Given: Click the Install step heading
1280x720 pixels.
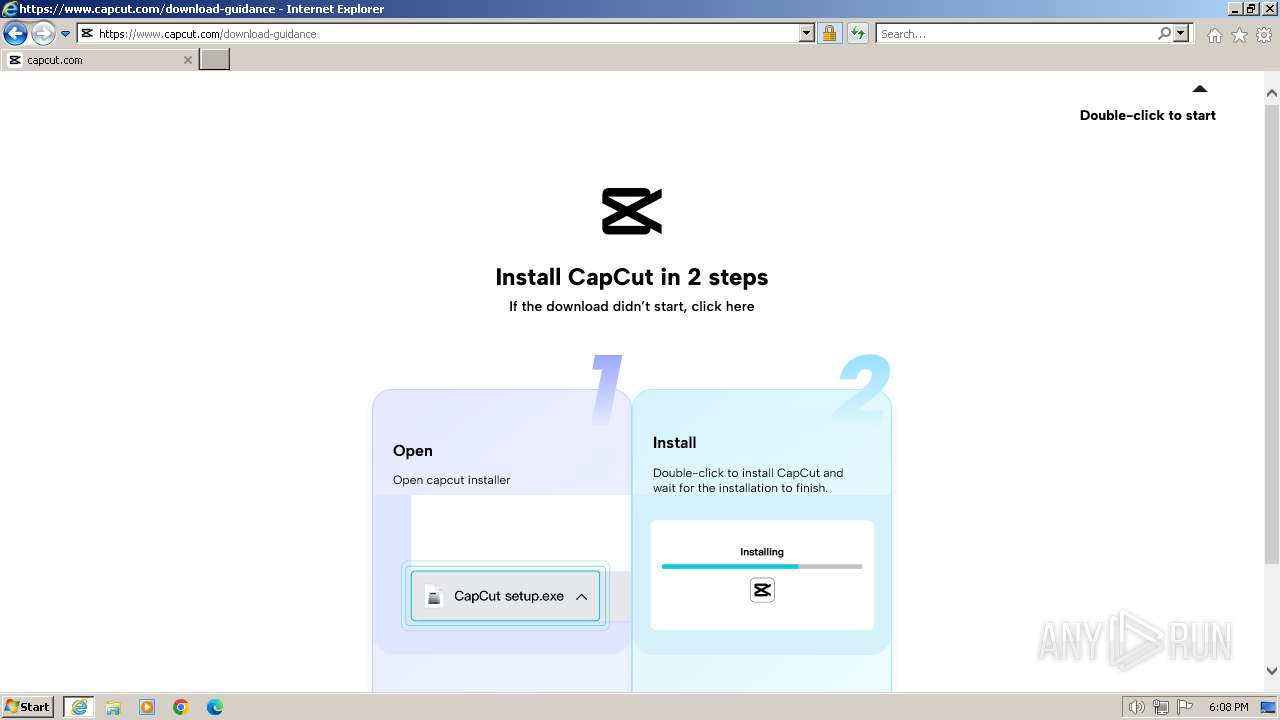Looking at the screenshot, I should coord(675,442).
